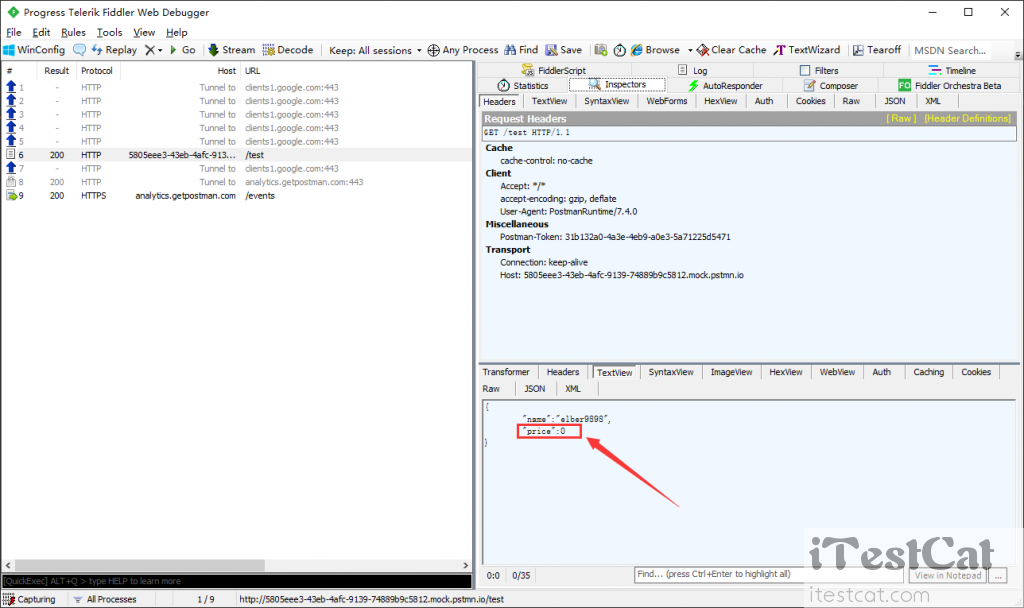The height and width of the screenshot is (608, 1024).
Task: Replay the selected session
Action: click(x=114, y=50)
